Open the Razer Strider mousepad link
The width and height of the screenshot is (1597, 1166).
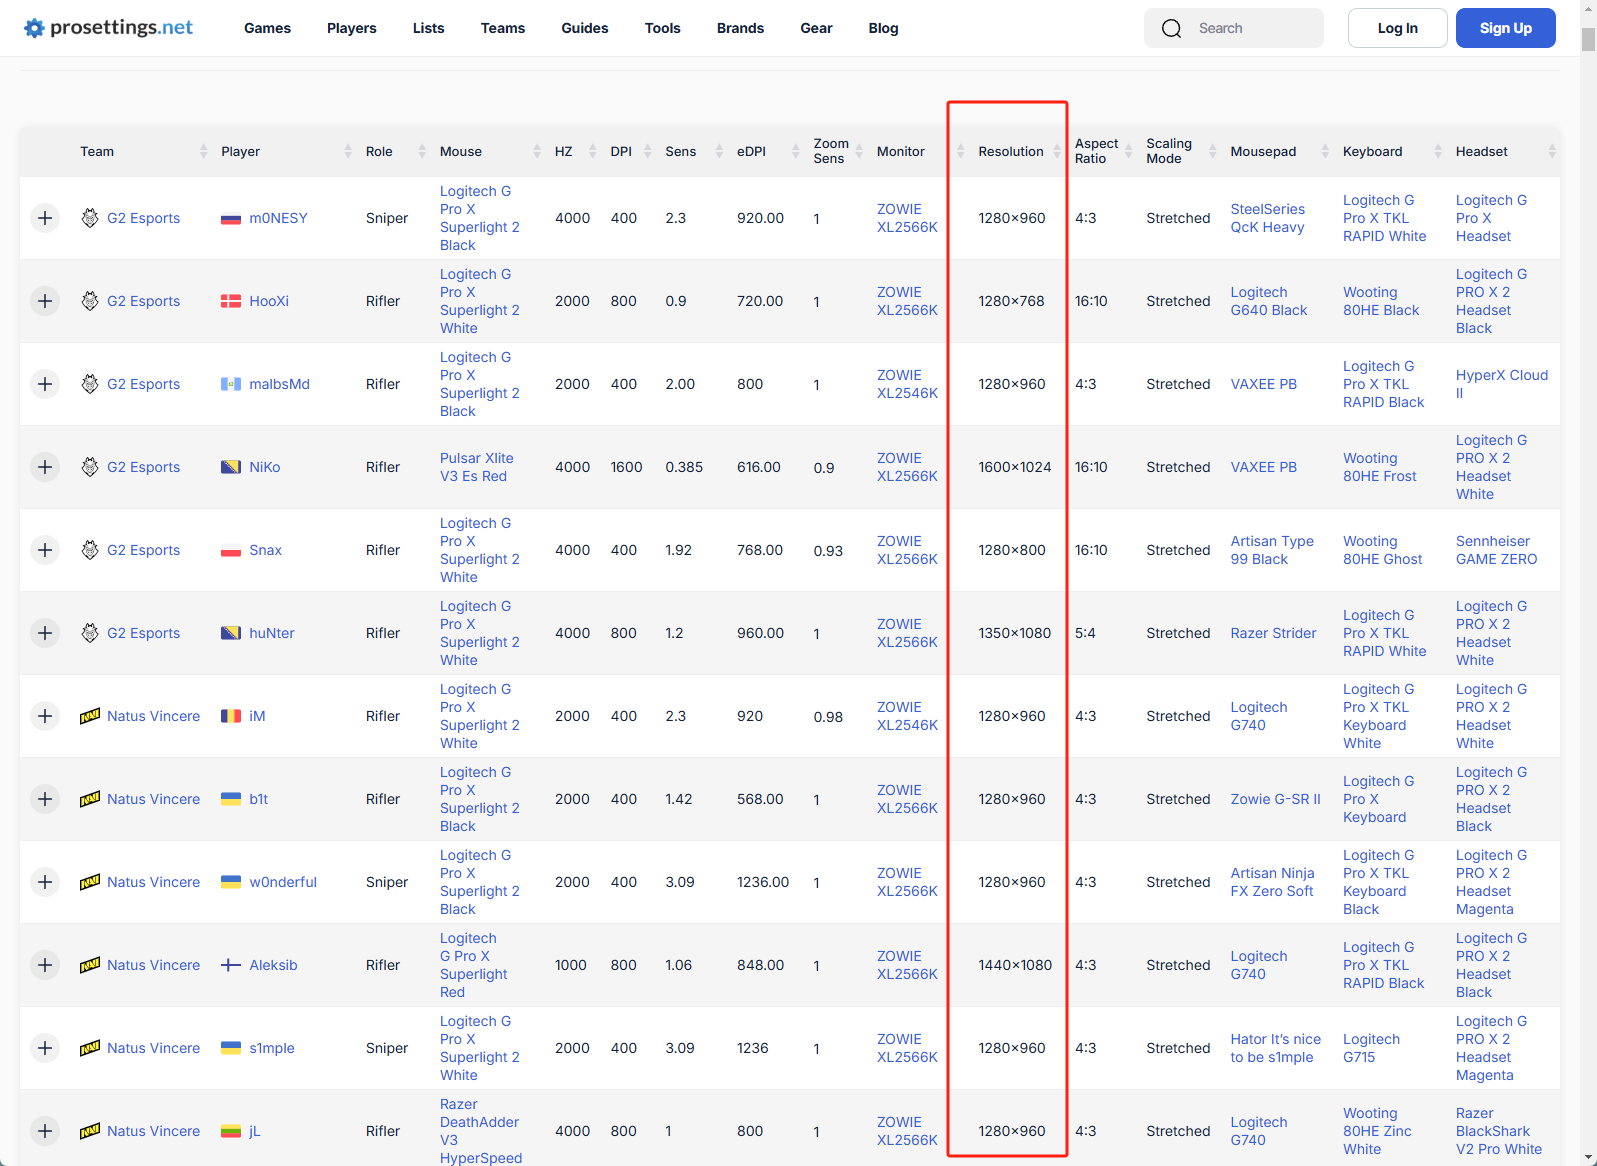[x=1273, y=633]
